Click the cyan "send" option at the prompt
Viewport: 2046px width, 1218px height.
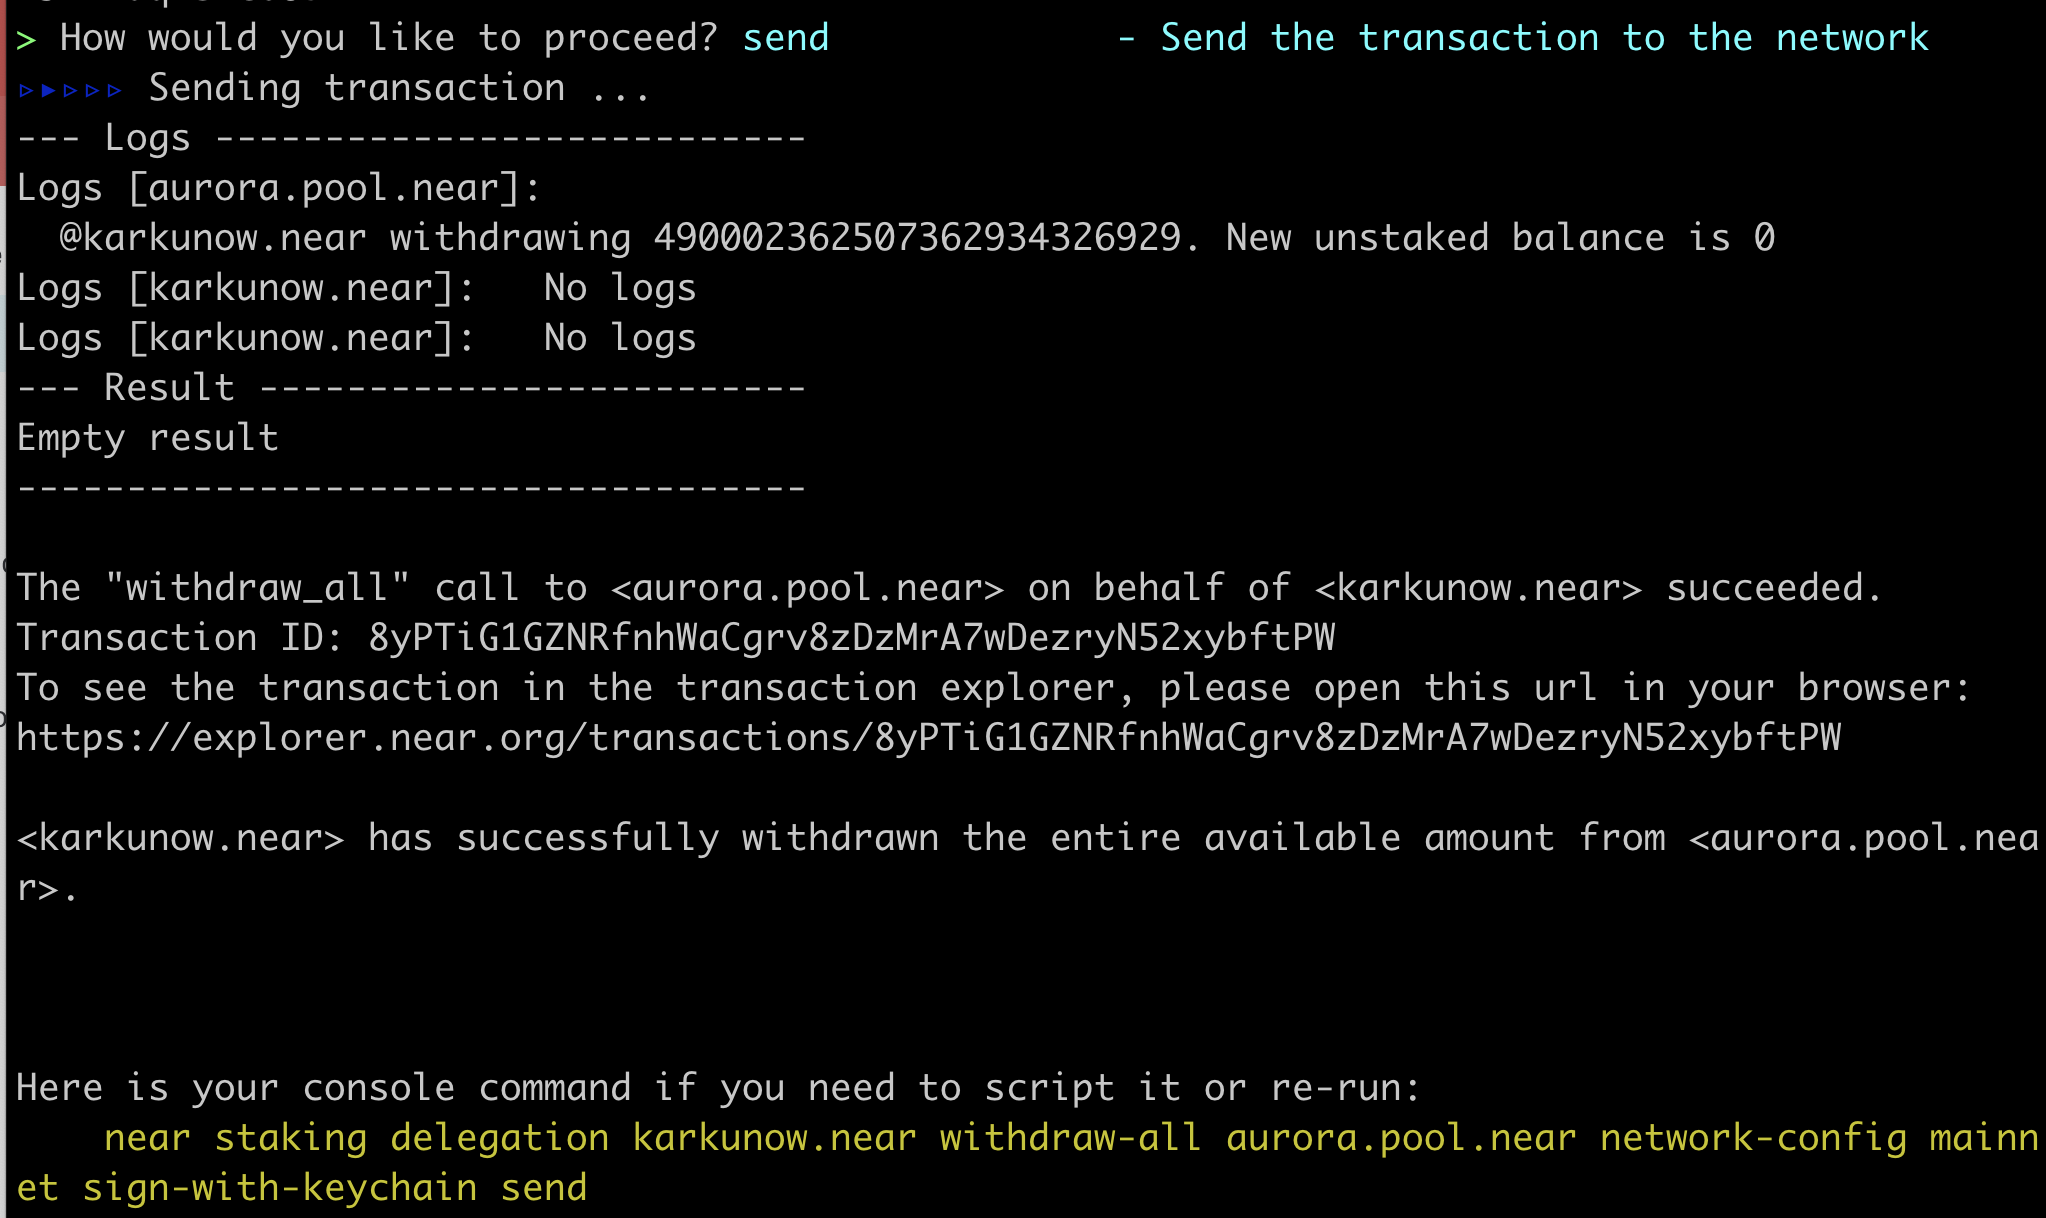(786, 38)
